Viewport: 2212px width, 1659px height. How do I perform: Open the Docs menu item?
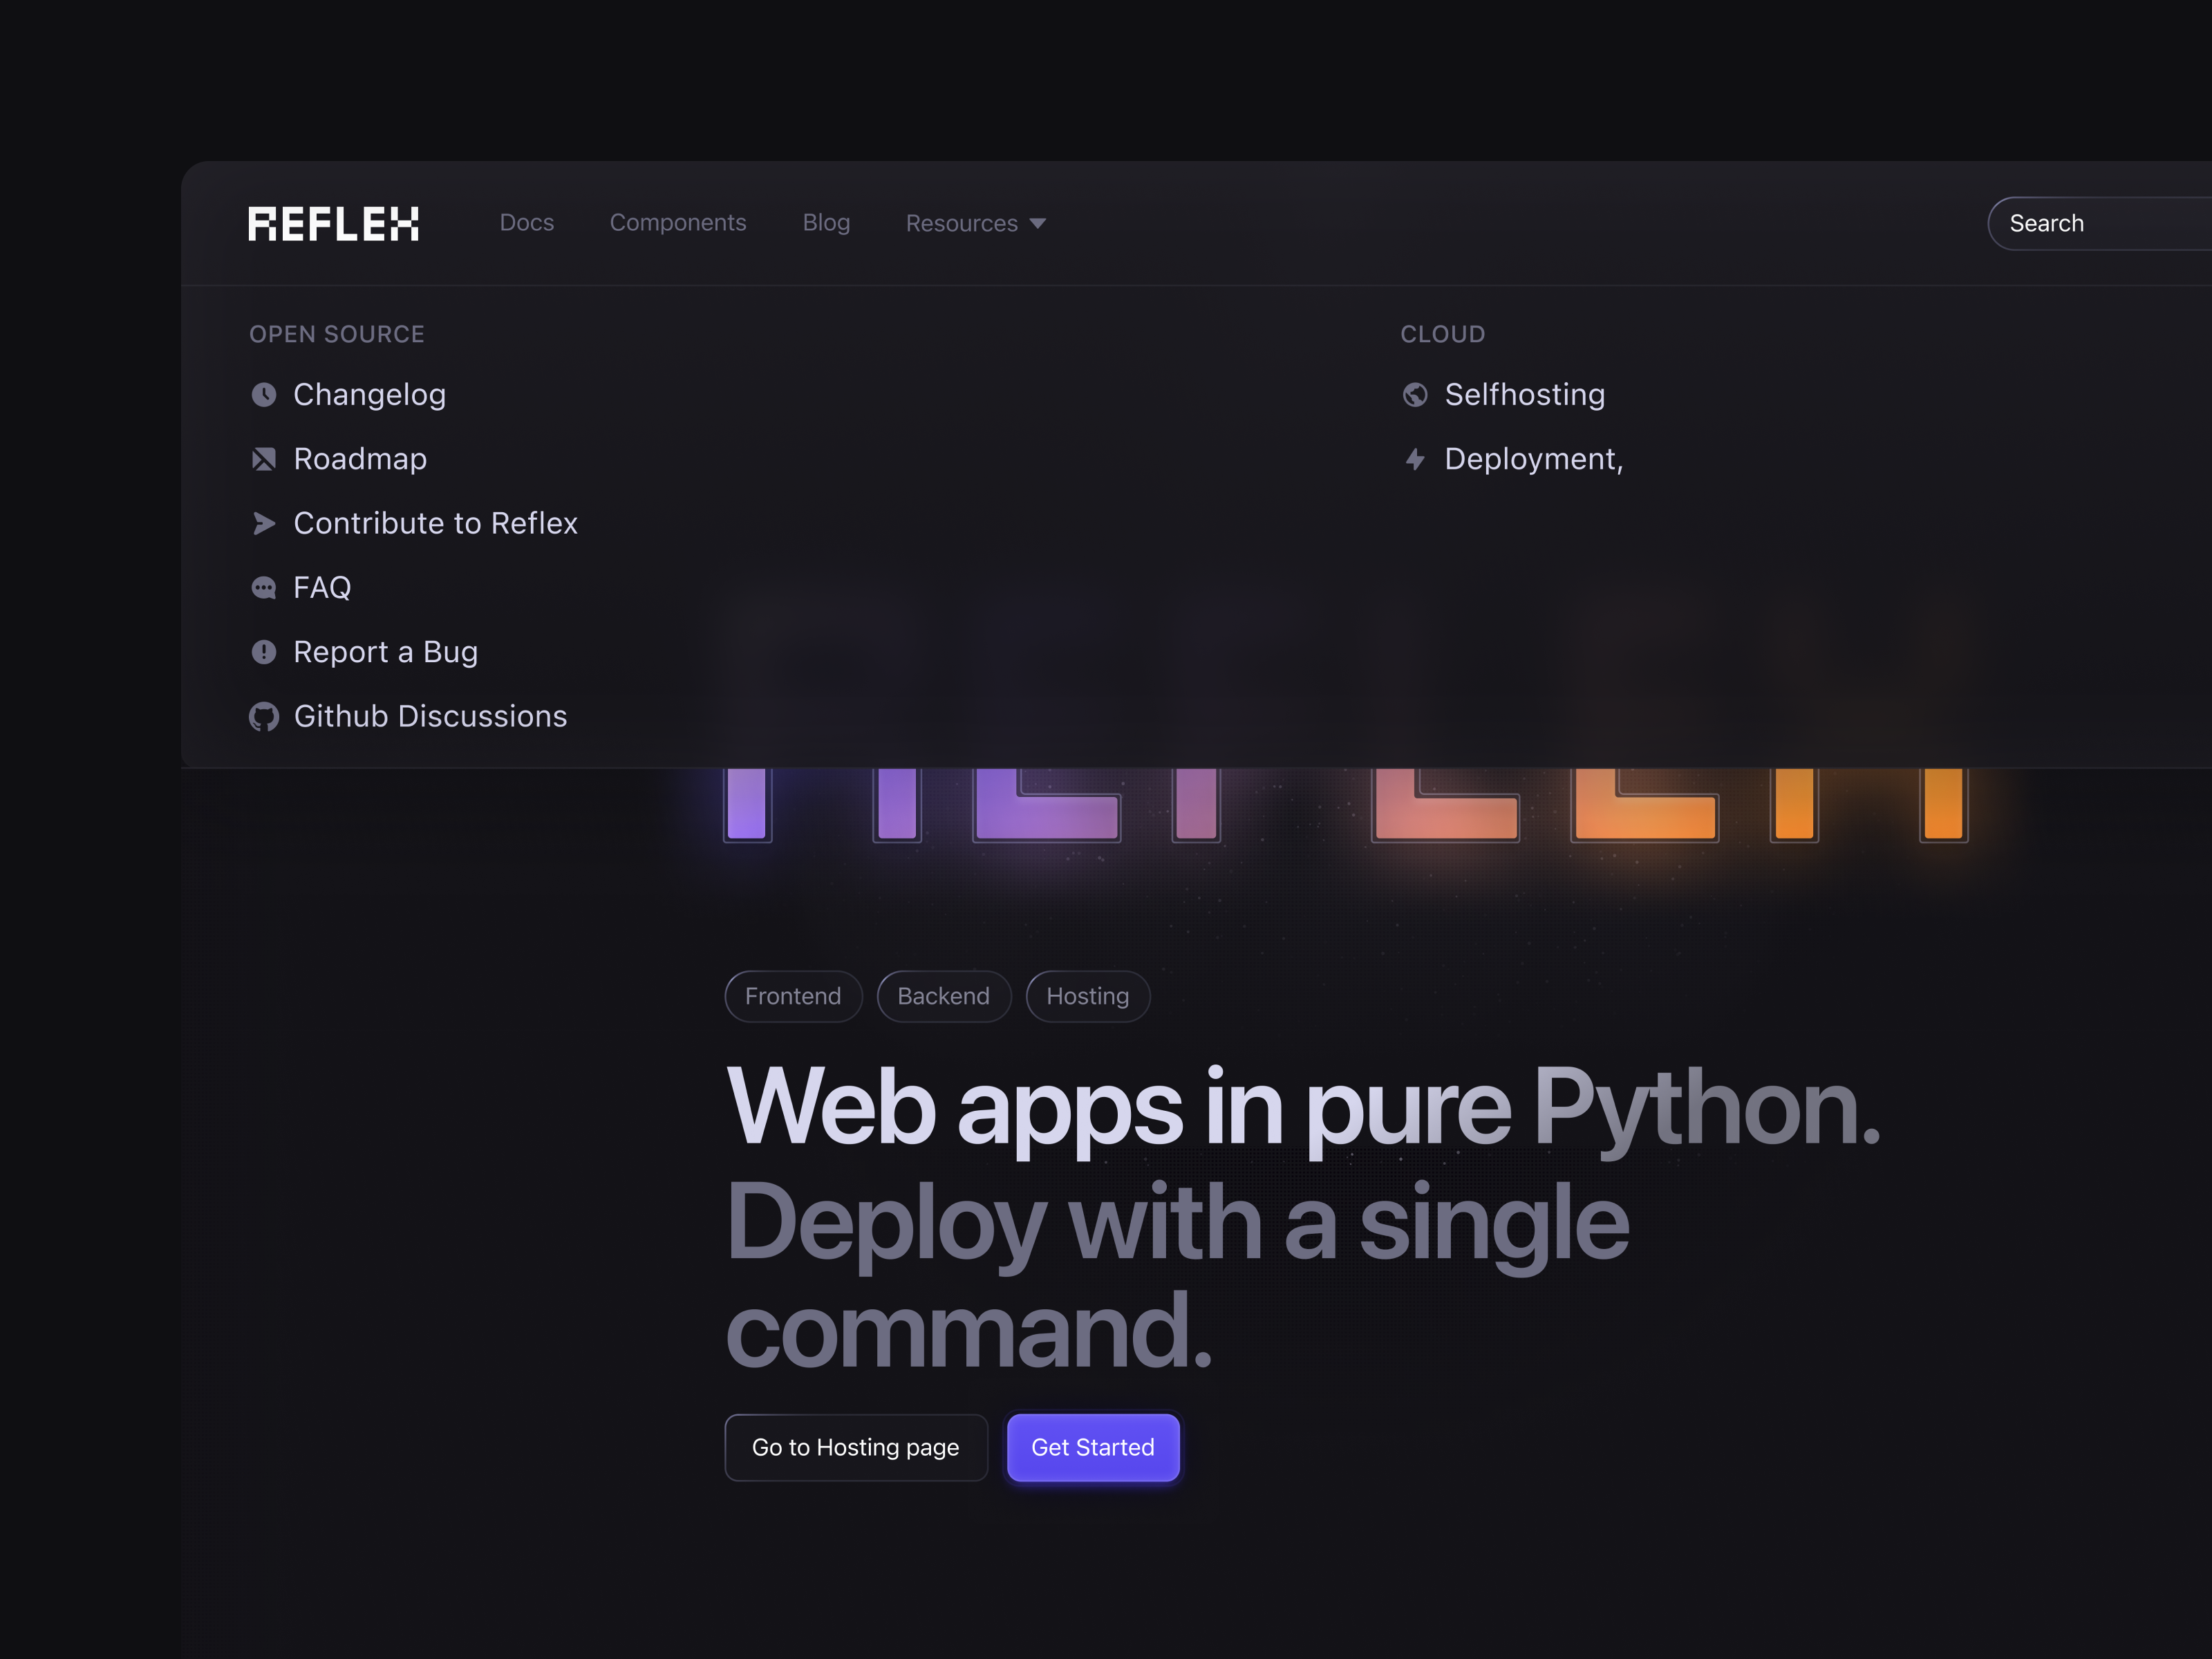point(527,223)
